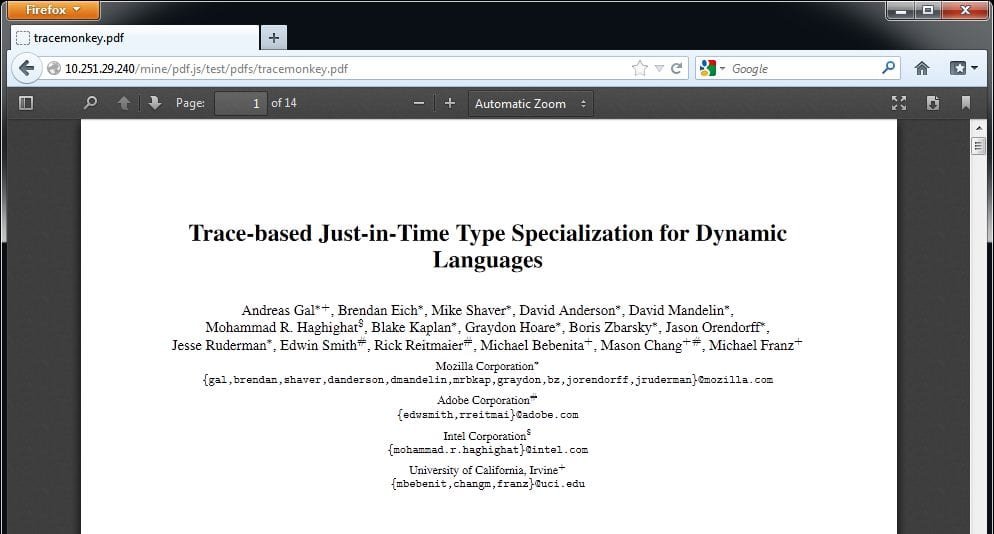Zoom out with the minus button

click(419, 103)
